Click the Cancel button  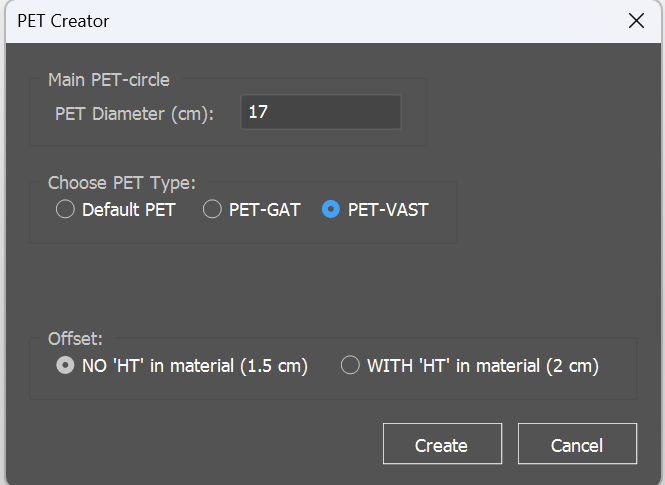coord(576,445)
